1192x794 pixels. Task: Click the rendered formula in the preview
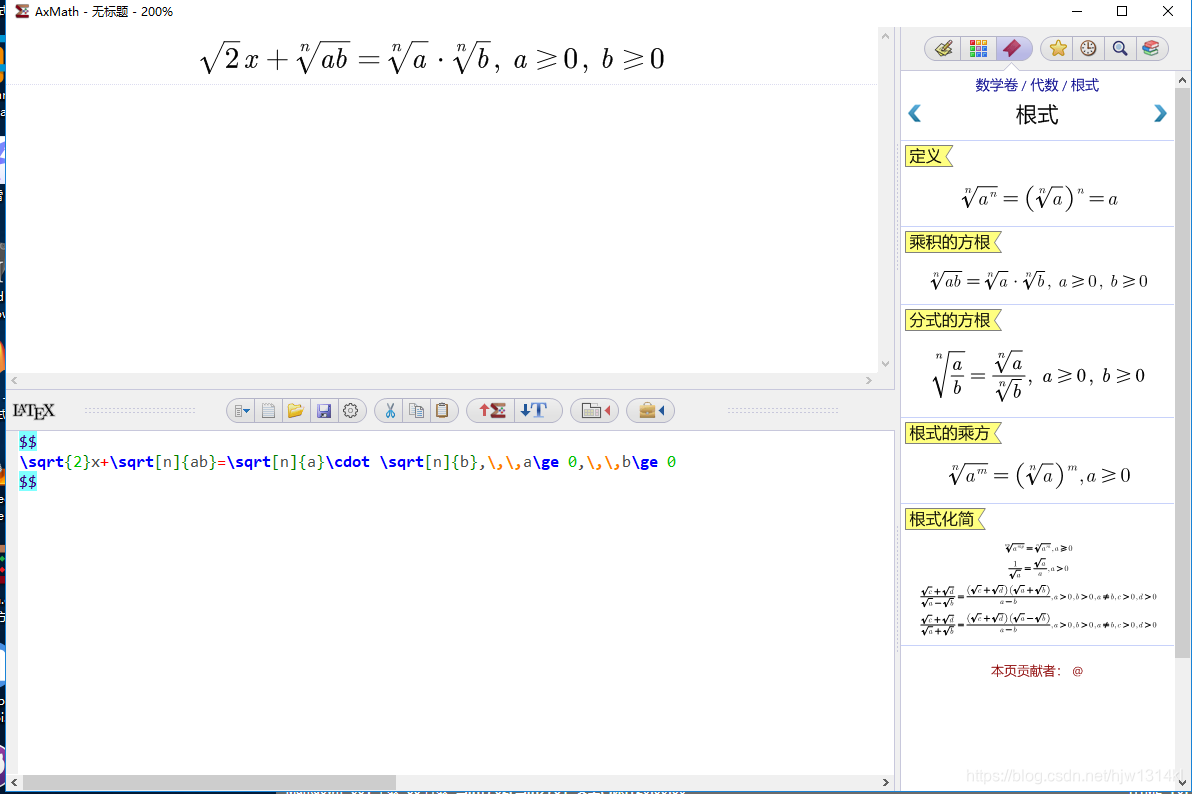pyautogui.click(x=432, y=58)
